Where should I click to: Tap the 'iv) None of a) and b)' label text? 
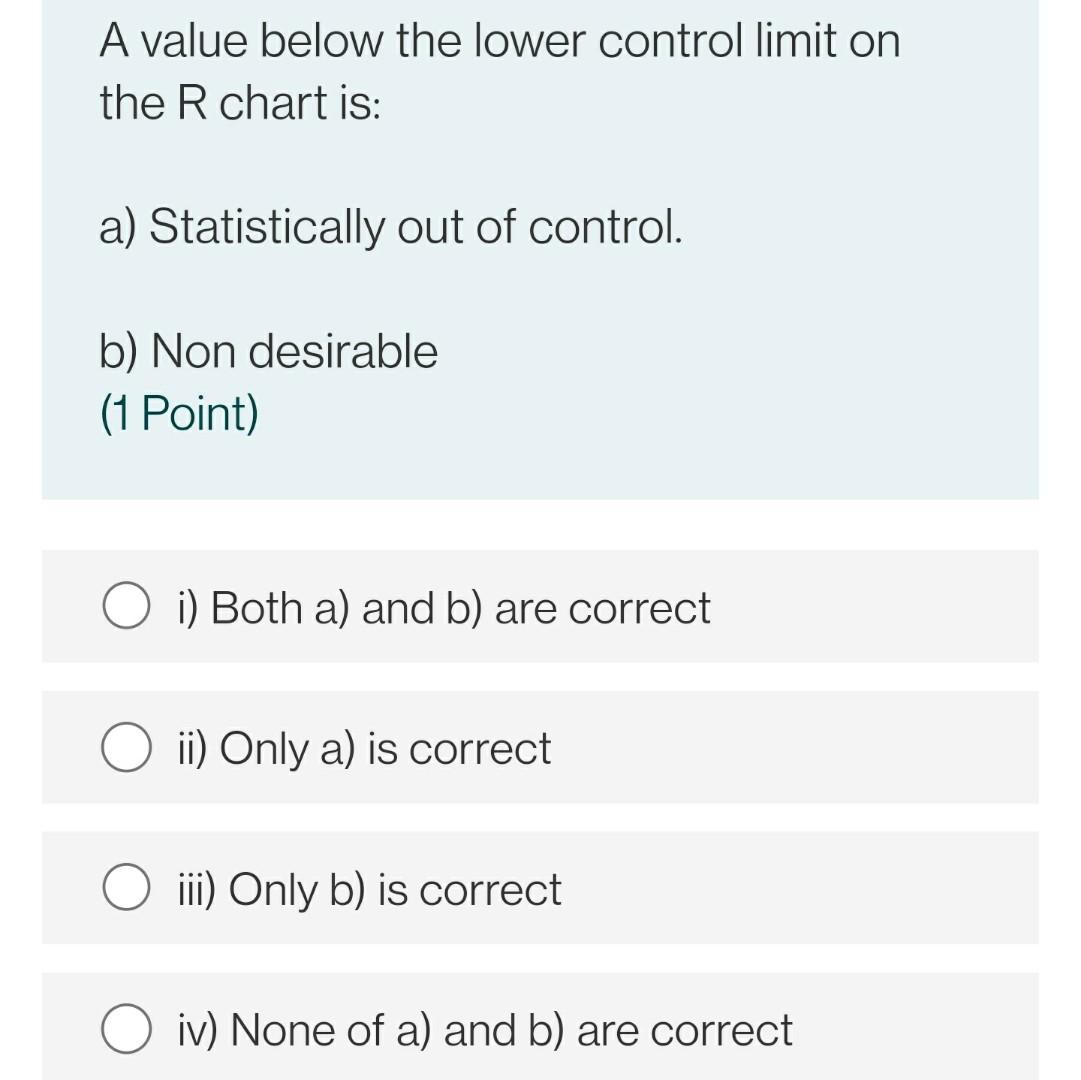(x=370, y=1030)
